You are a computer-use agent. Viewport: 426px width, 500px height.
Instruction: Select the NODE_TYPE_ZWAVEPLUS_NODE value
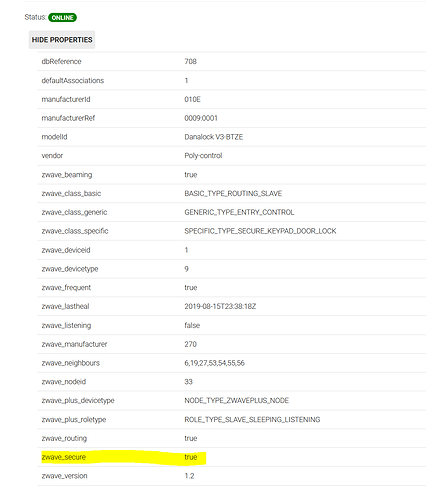(237, 400)
